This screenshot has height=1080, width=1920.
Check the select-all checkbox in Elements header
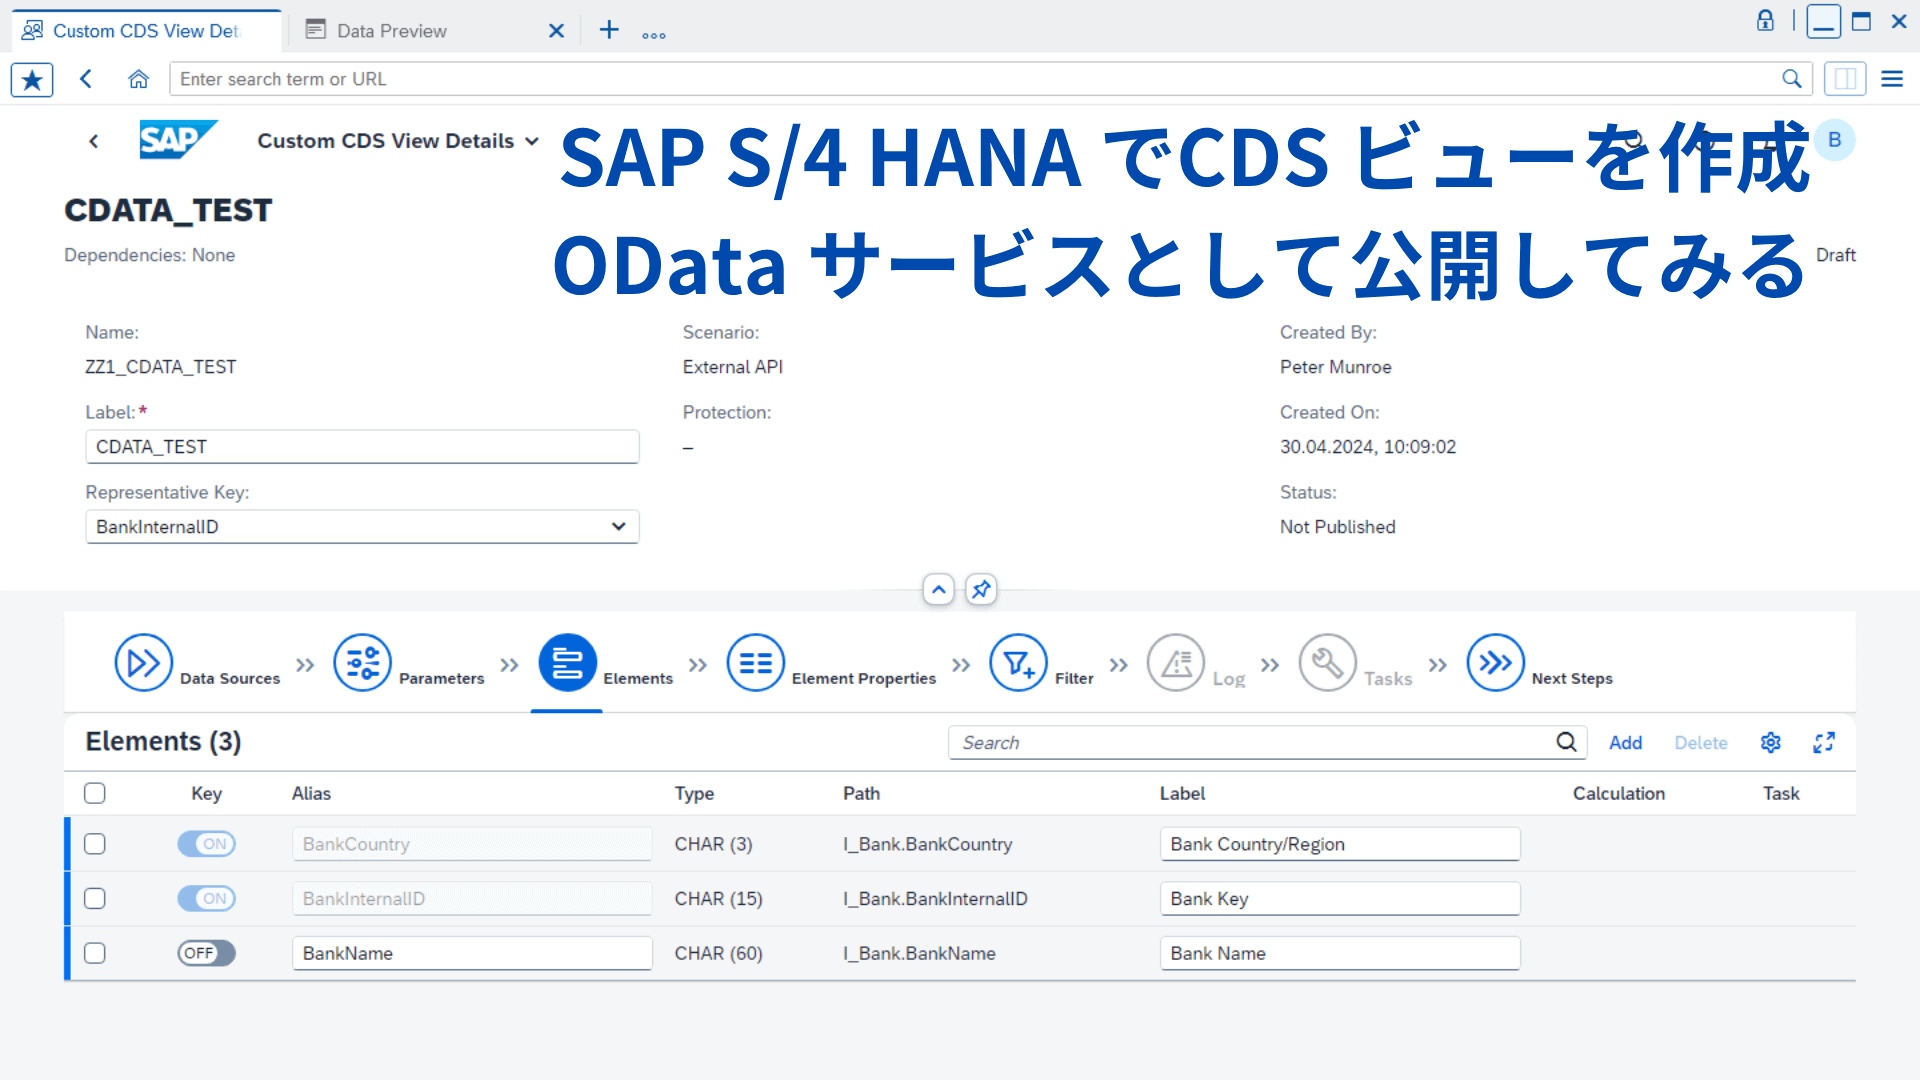(x=94, y=792)
